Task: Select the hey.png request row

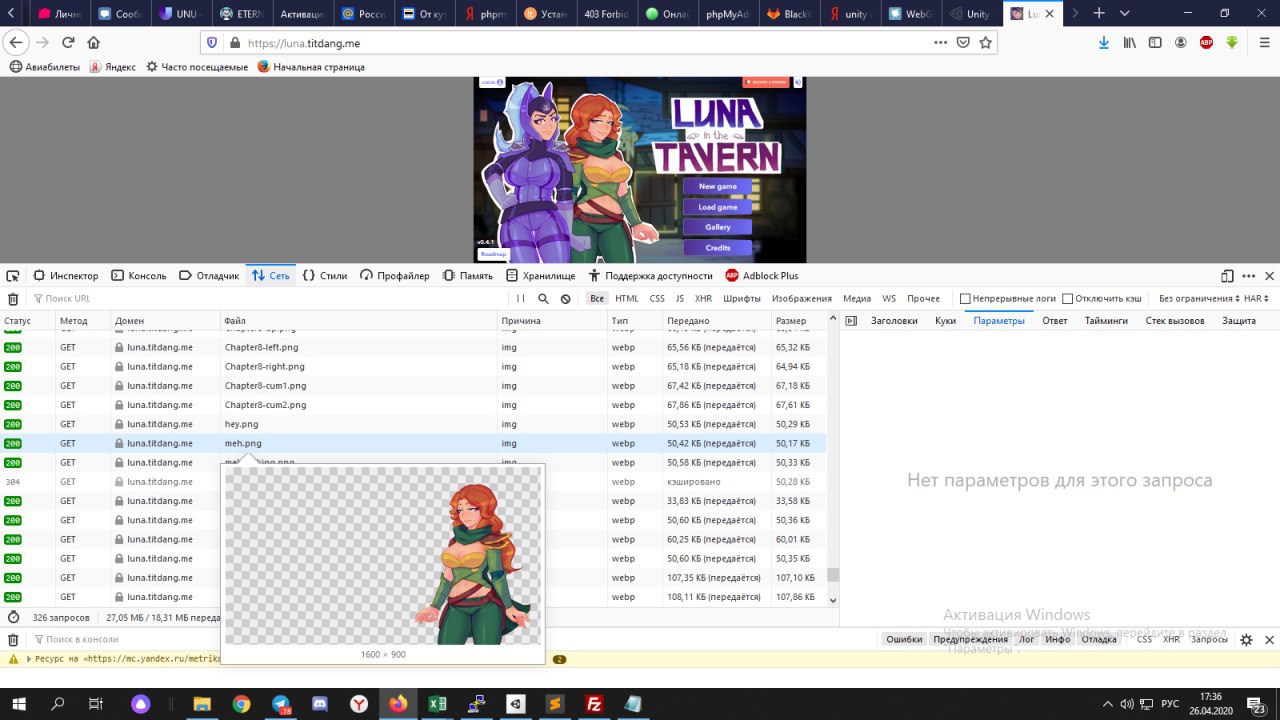Action: pyautogui.click(x=413, y=424)
